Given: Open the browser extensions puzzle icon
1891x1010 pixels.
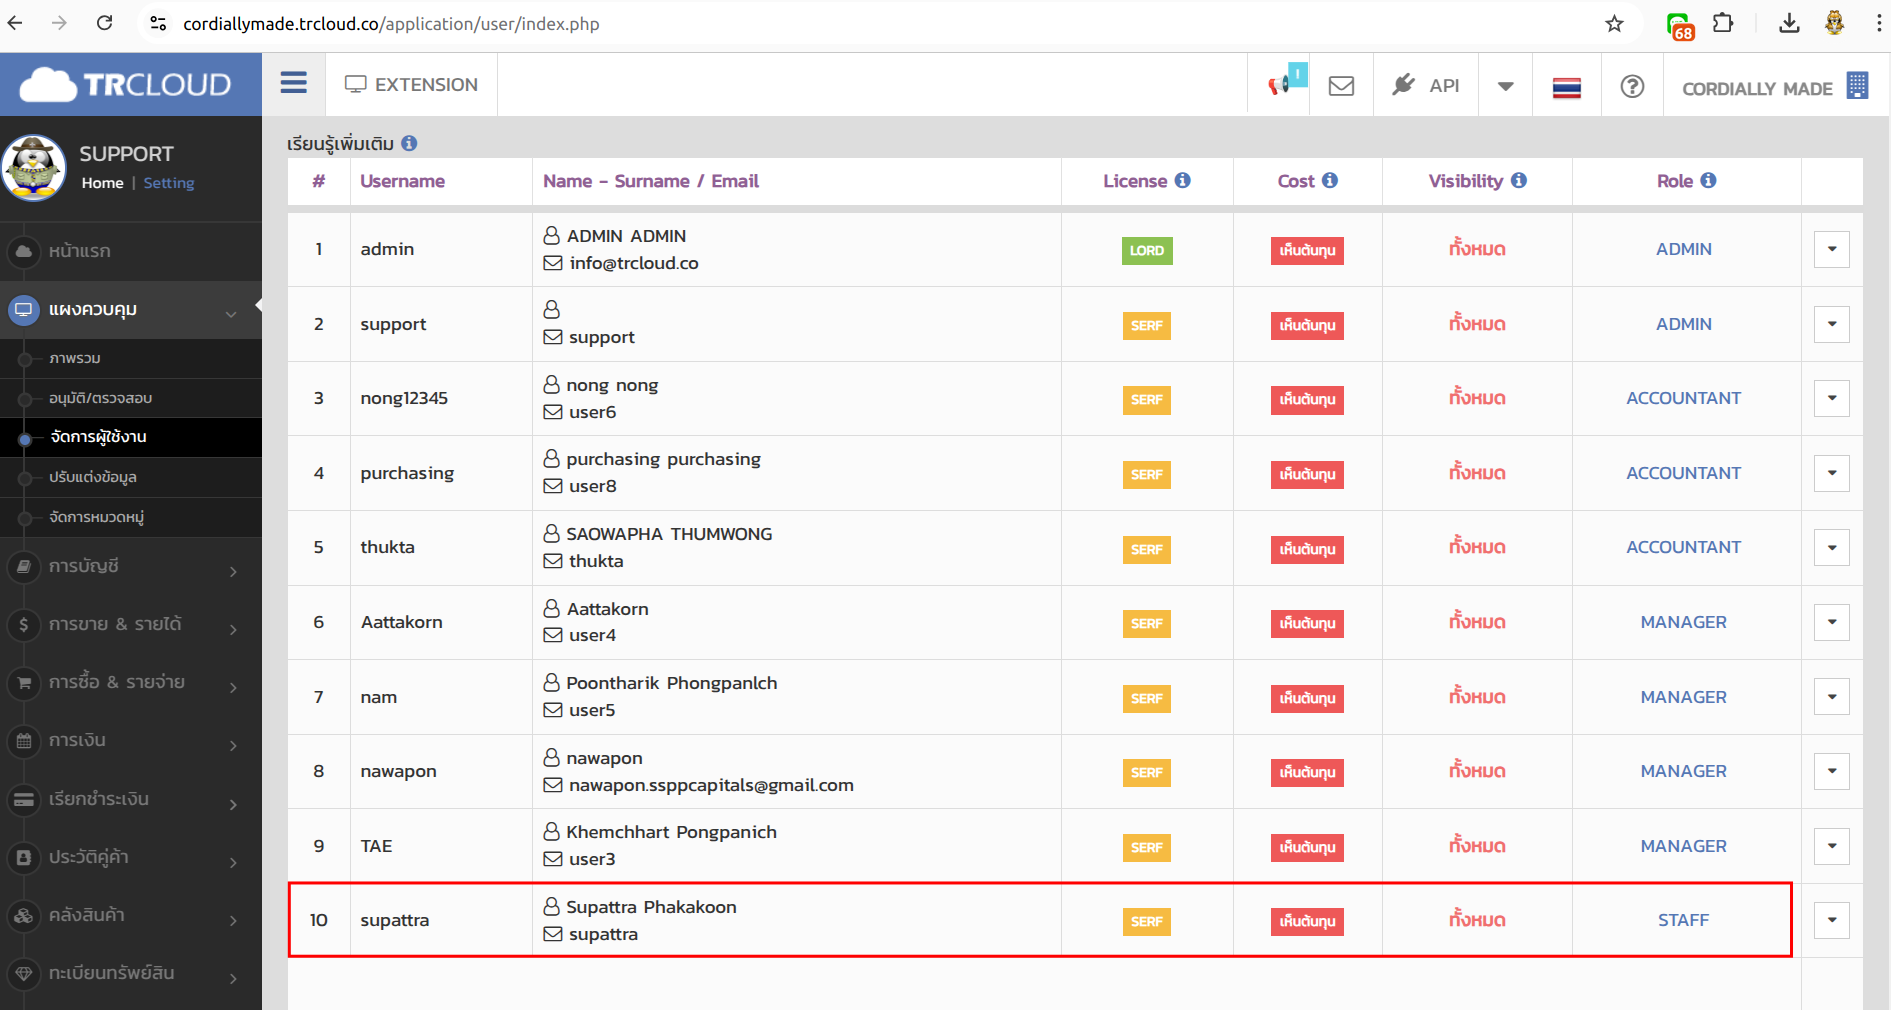Looking at the screenshot, I should [x=1723, y=23].
